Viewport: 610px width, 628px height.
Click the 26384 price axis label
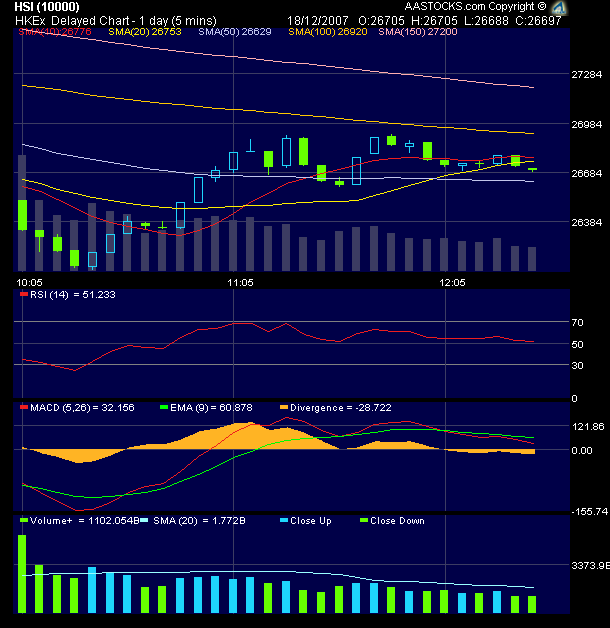click(586, 222)
